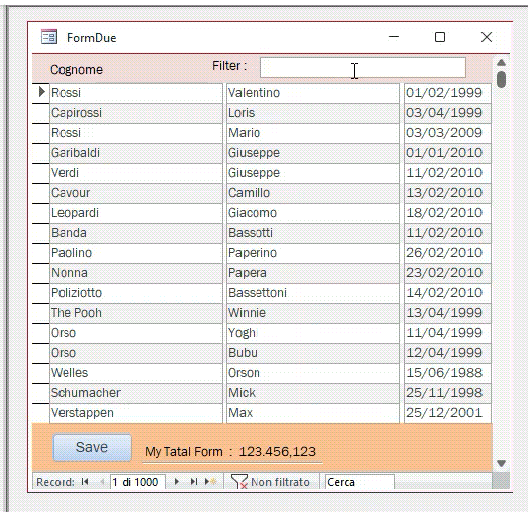The height and width of the screenshot is (512, 528).
Task: Jump to last record icon
Action: [x=194, y=482]
